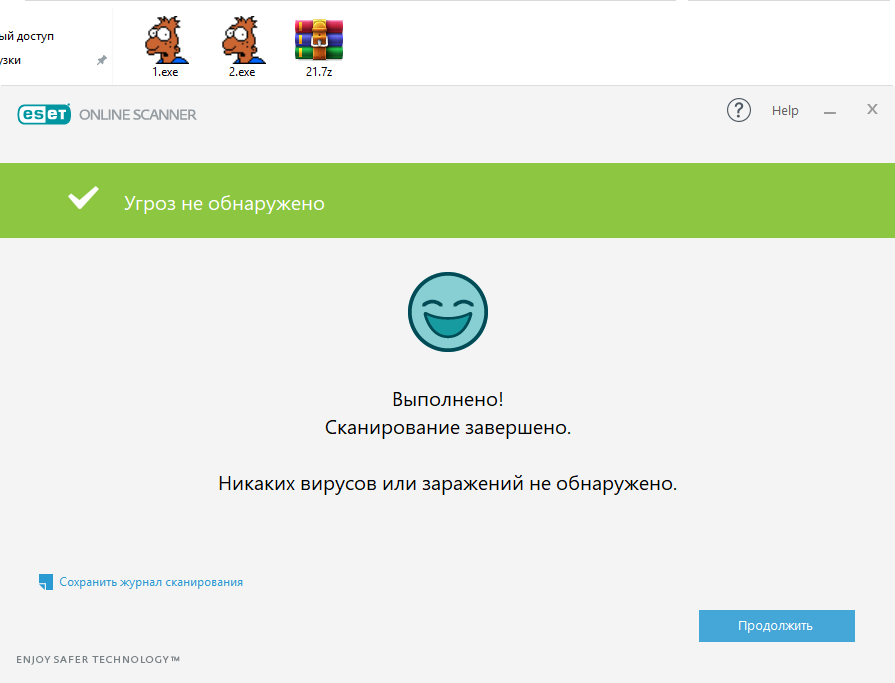Open help via question mark icon
The image size is (895, 683).
coord(739,110)
